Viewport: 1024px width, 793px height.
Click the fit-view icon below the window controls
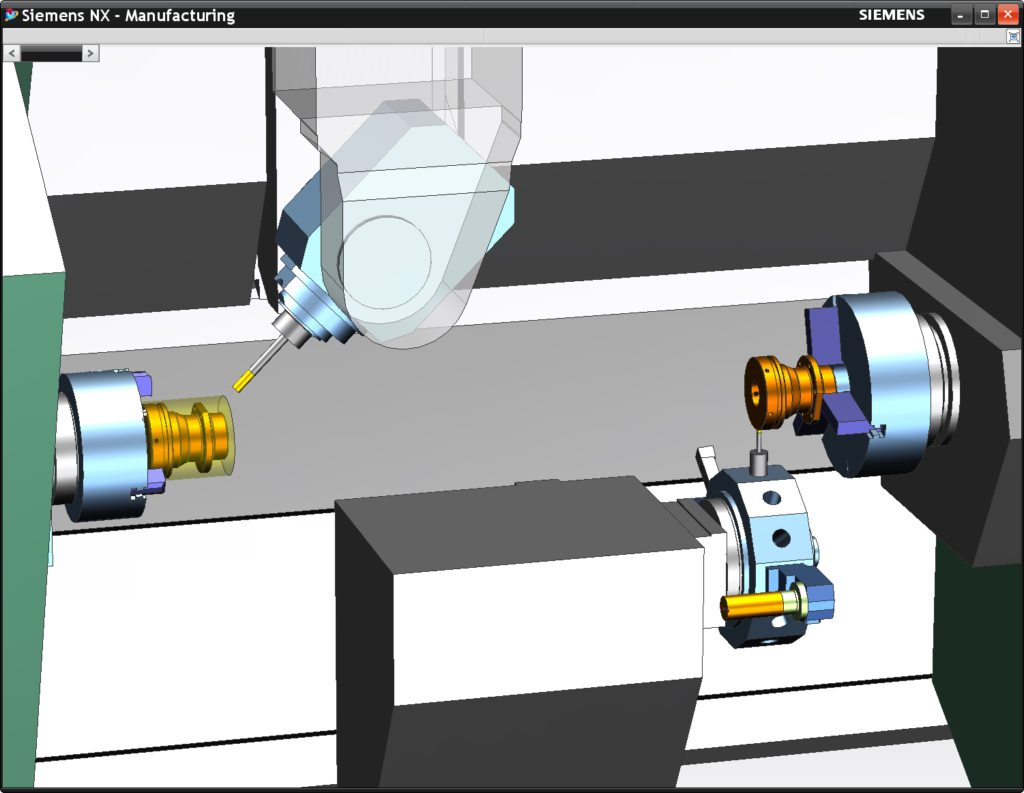coord(1012,34)
